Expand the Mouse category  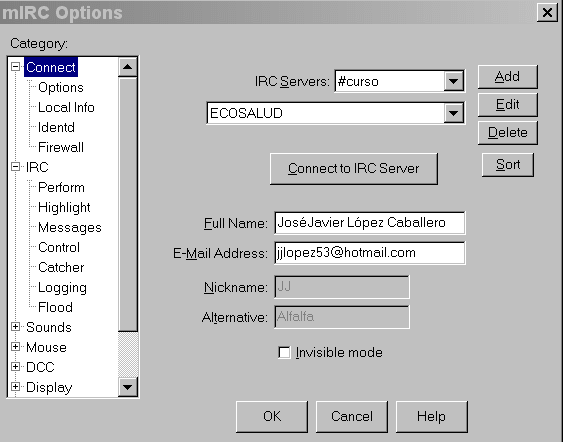coord(15,347)
